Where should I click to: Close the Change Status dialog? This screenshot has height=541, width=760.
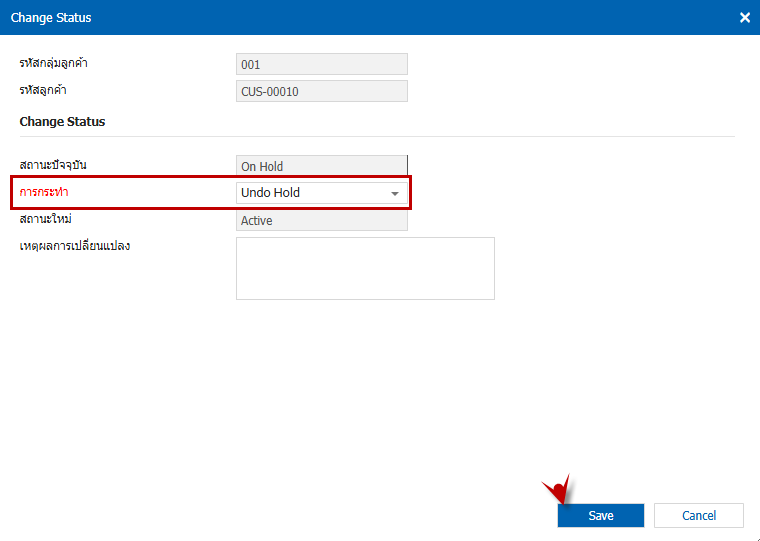point(744,18)
